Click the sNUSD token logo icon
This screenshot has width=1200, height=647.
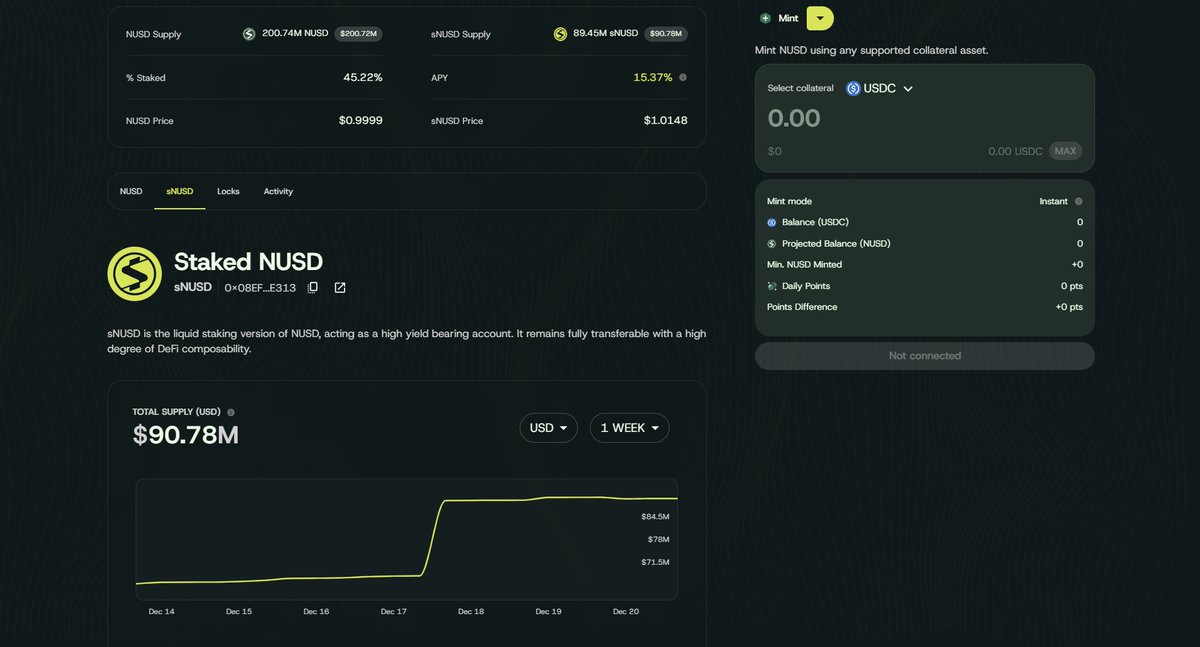[x=135, y=272]
